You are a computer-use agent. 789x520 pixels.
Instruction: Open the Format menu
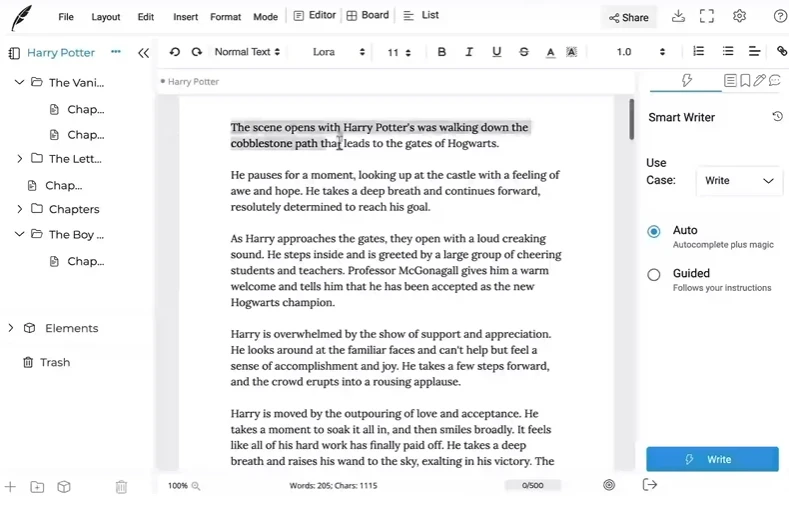point(225,17)
